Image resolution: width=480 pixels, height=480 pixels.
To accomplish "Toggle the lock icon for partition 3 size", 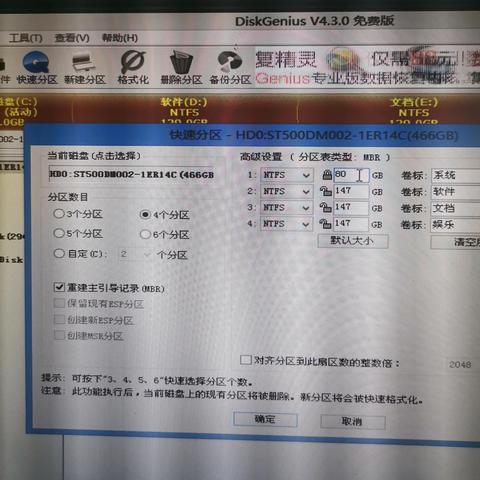I will click(x=326, y=207).
